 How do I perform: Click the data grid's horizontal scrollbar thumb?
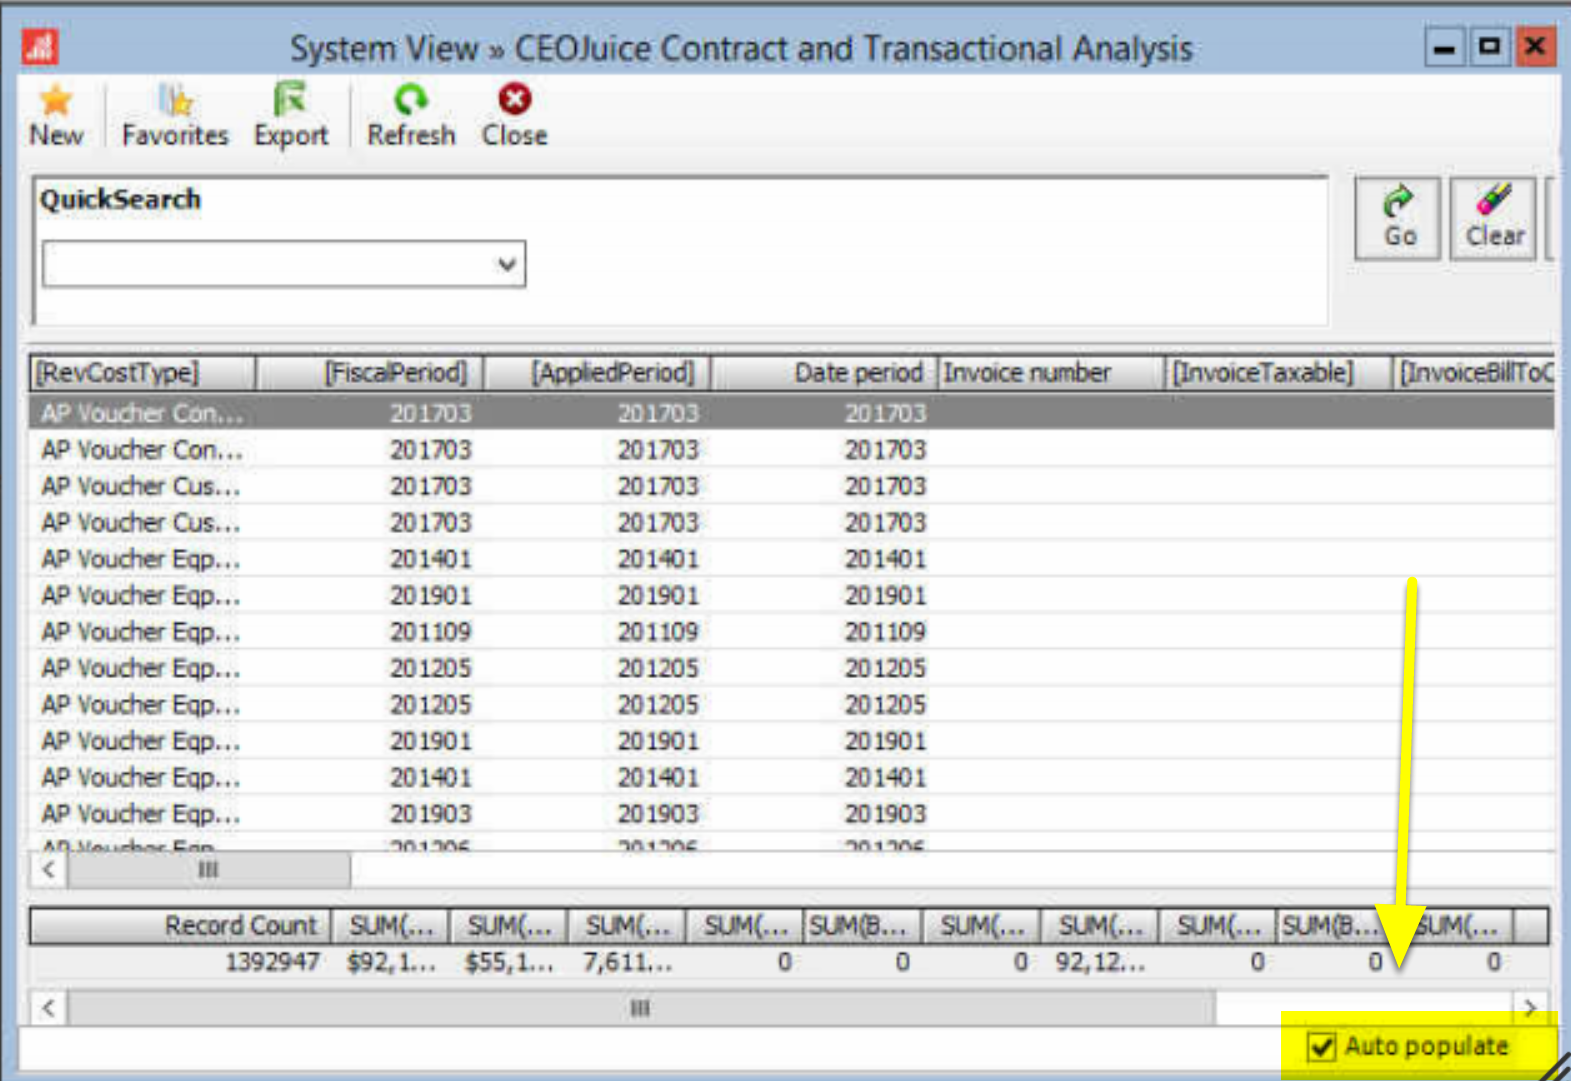209,870
